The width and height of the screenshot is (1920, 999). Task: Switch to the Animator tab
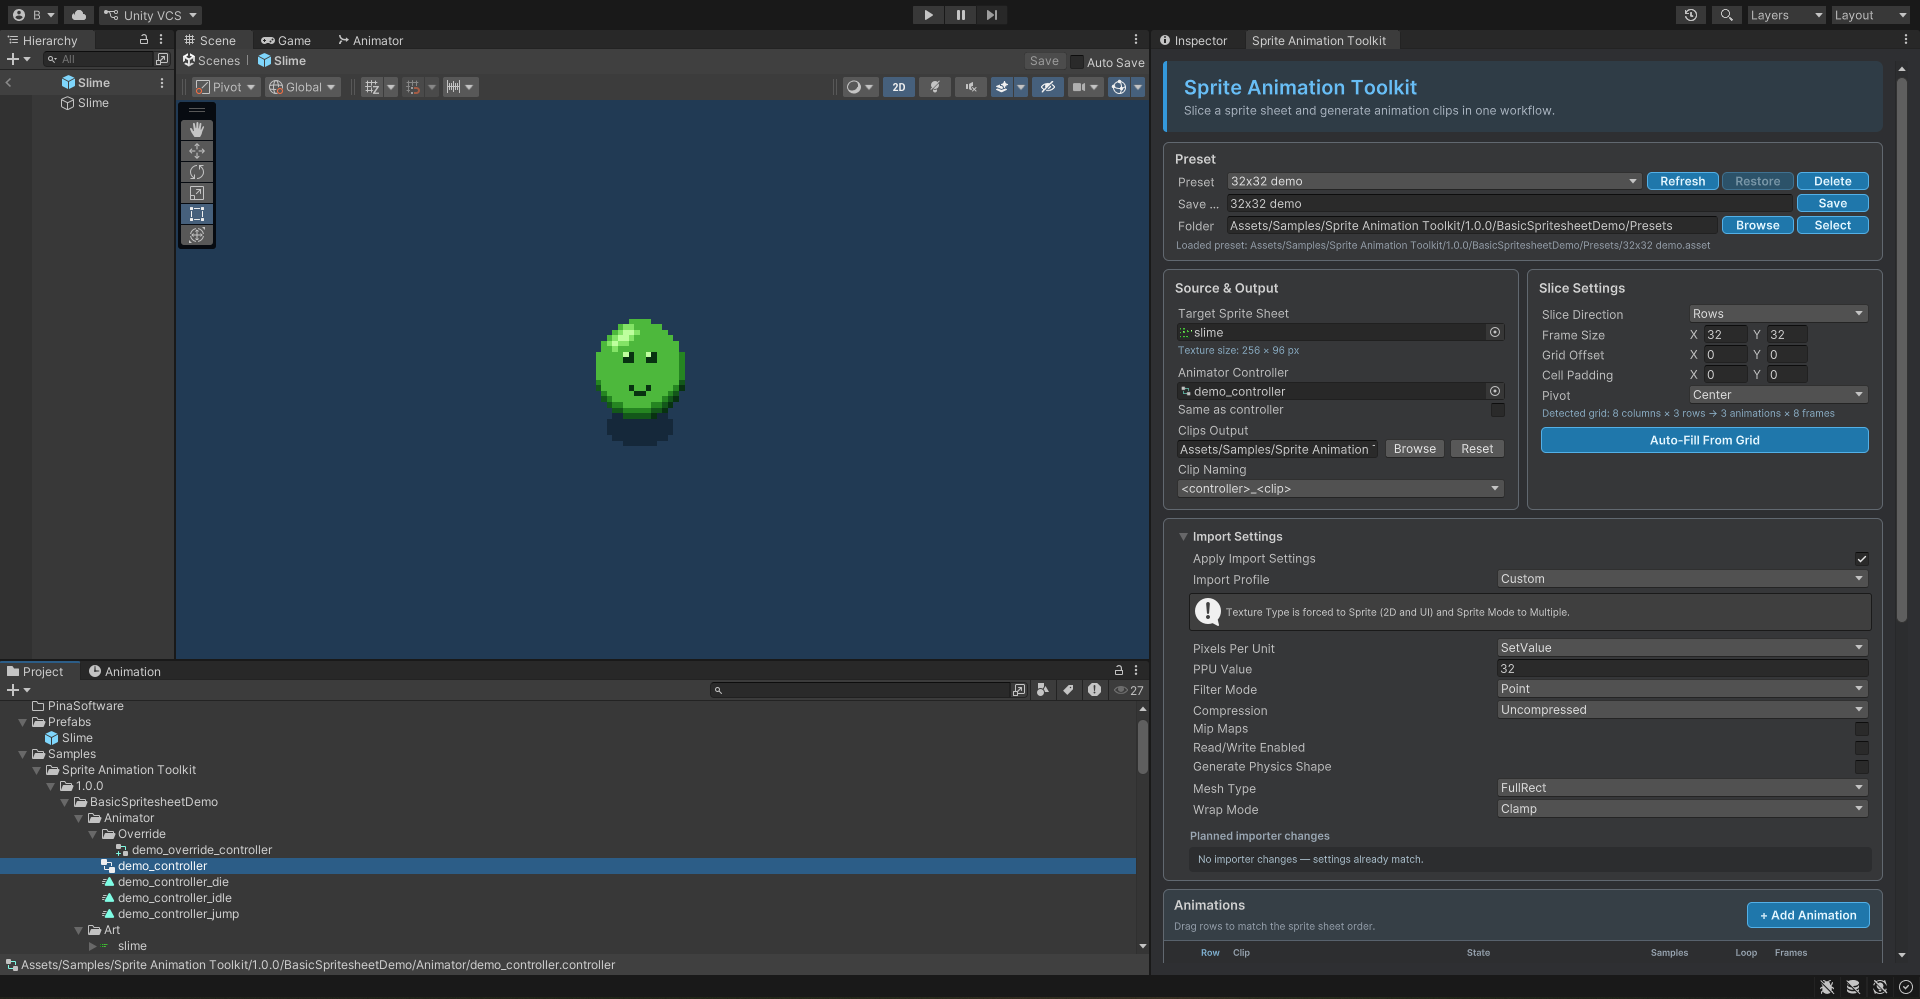click(371, 41)
